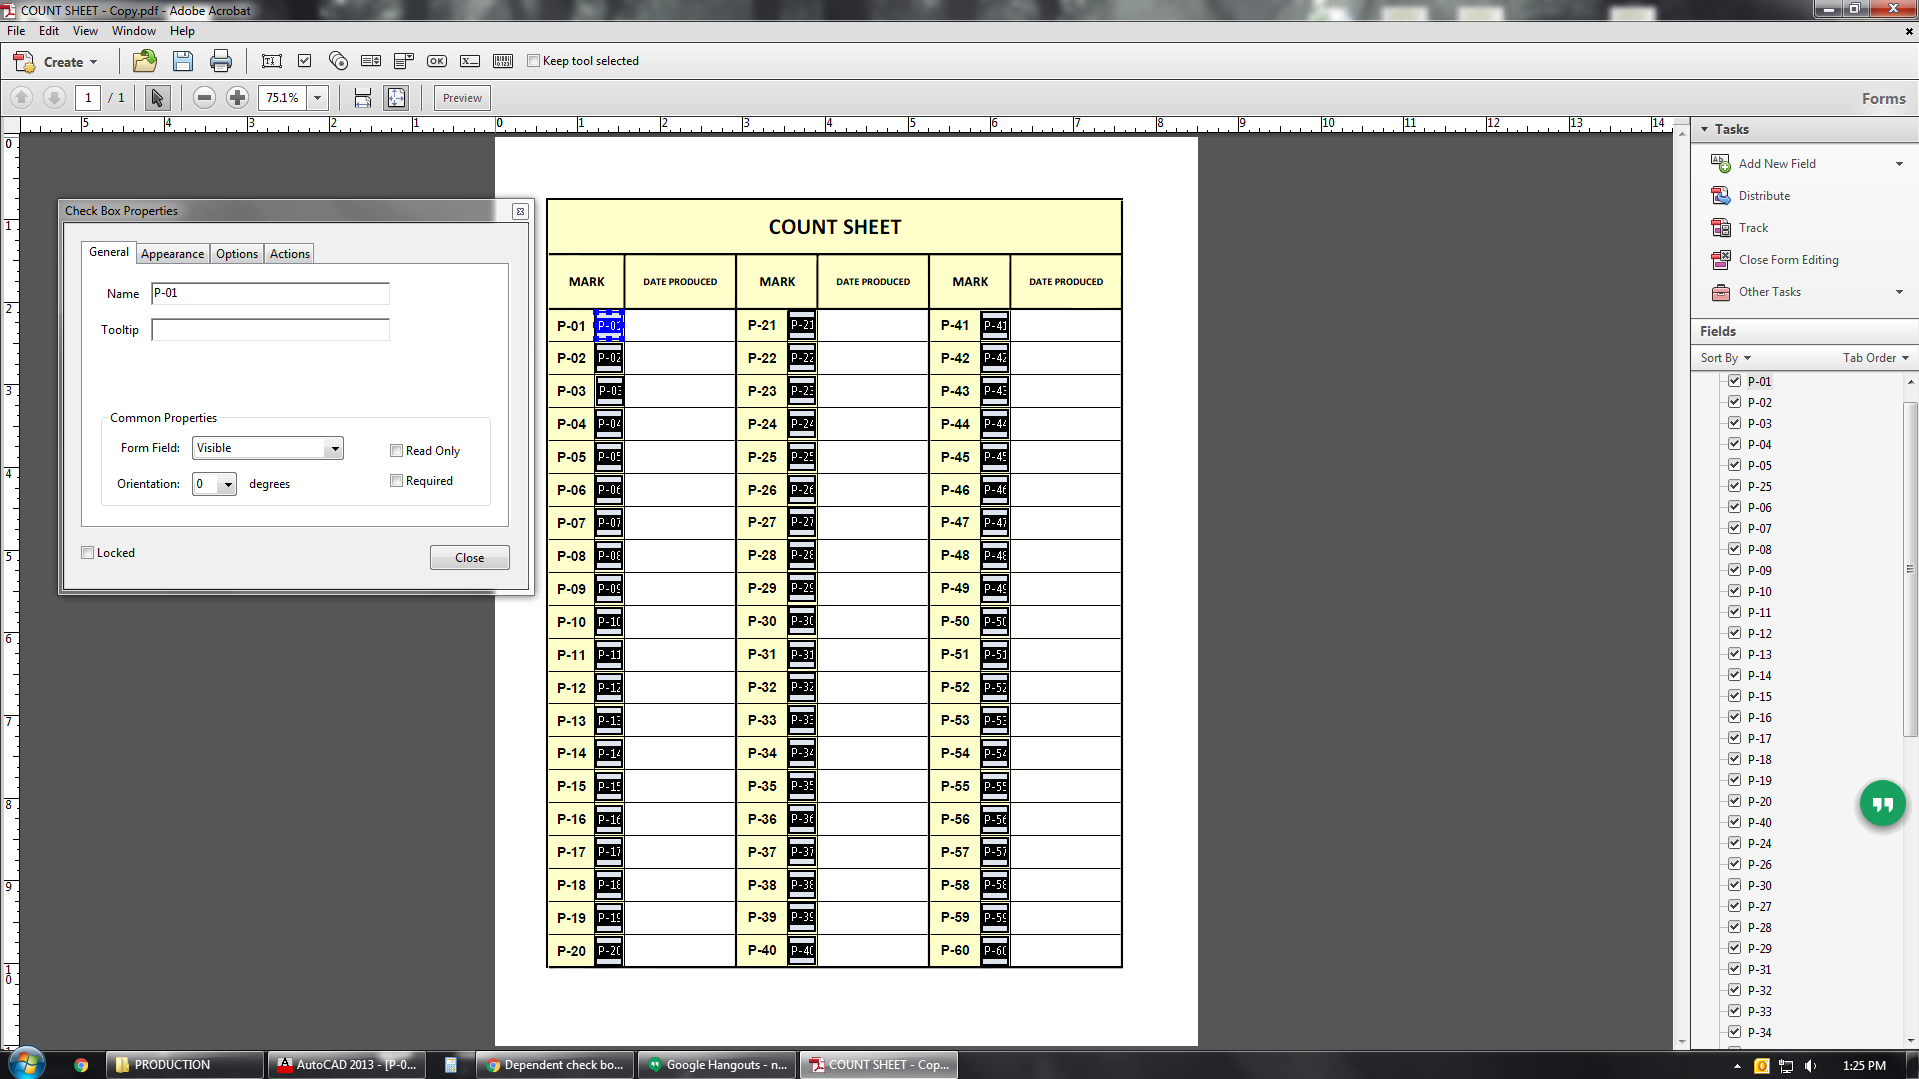Image resolution: width=1919 pixels, height=1079 pixels.
Task: Click the Add New Field icon
Action: (x=1721, y=163)
